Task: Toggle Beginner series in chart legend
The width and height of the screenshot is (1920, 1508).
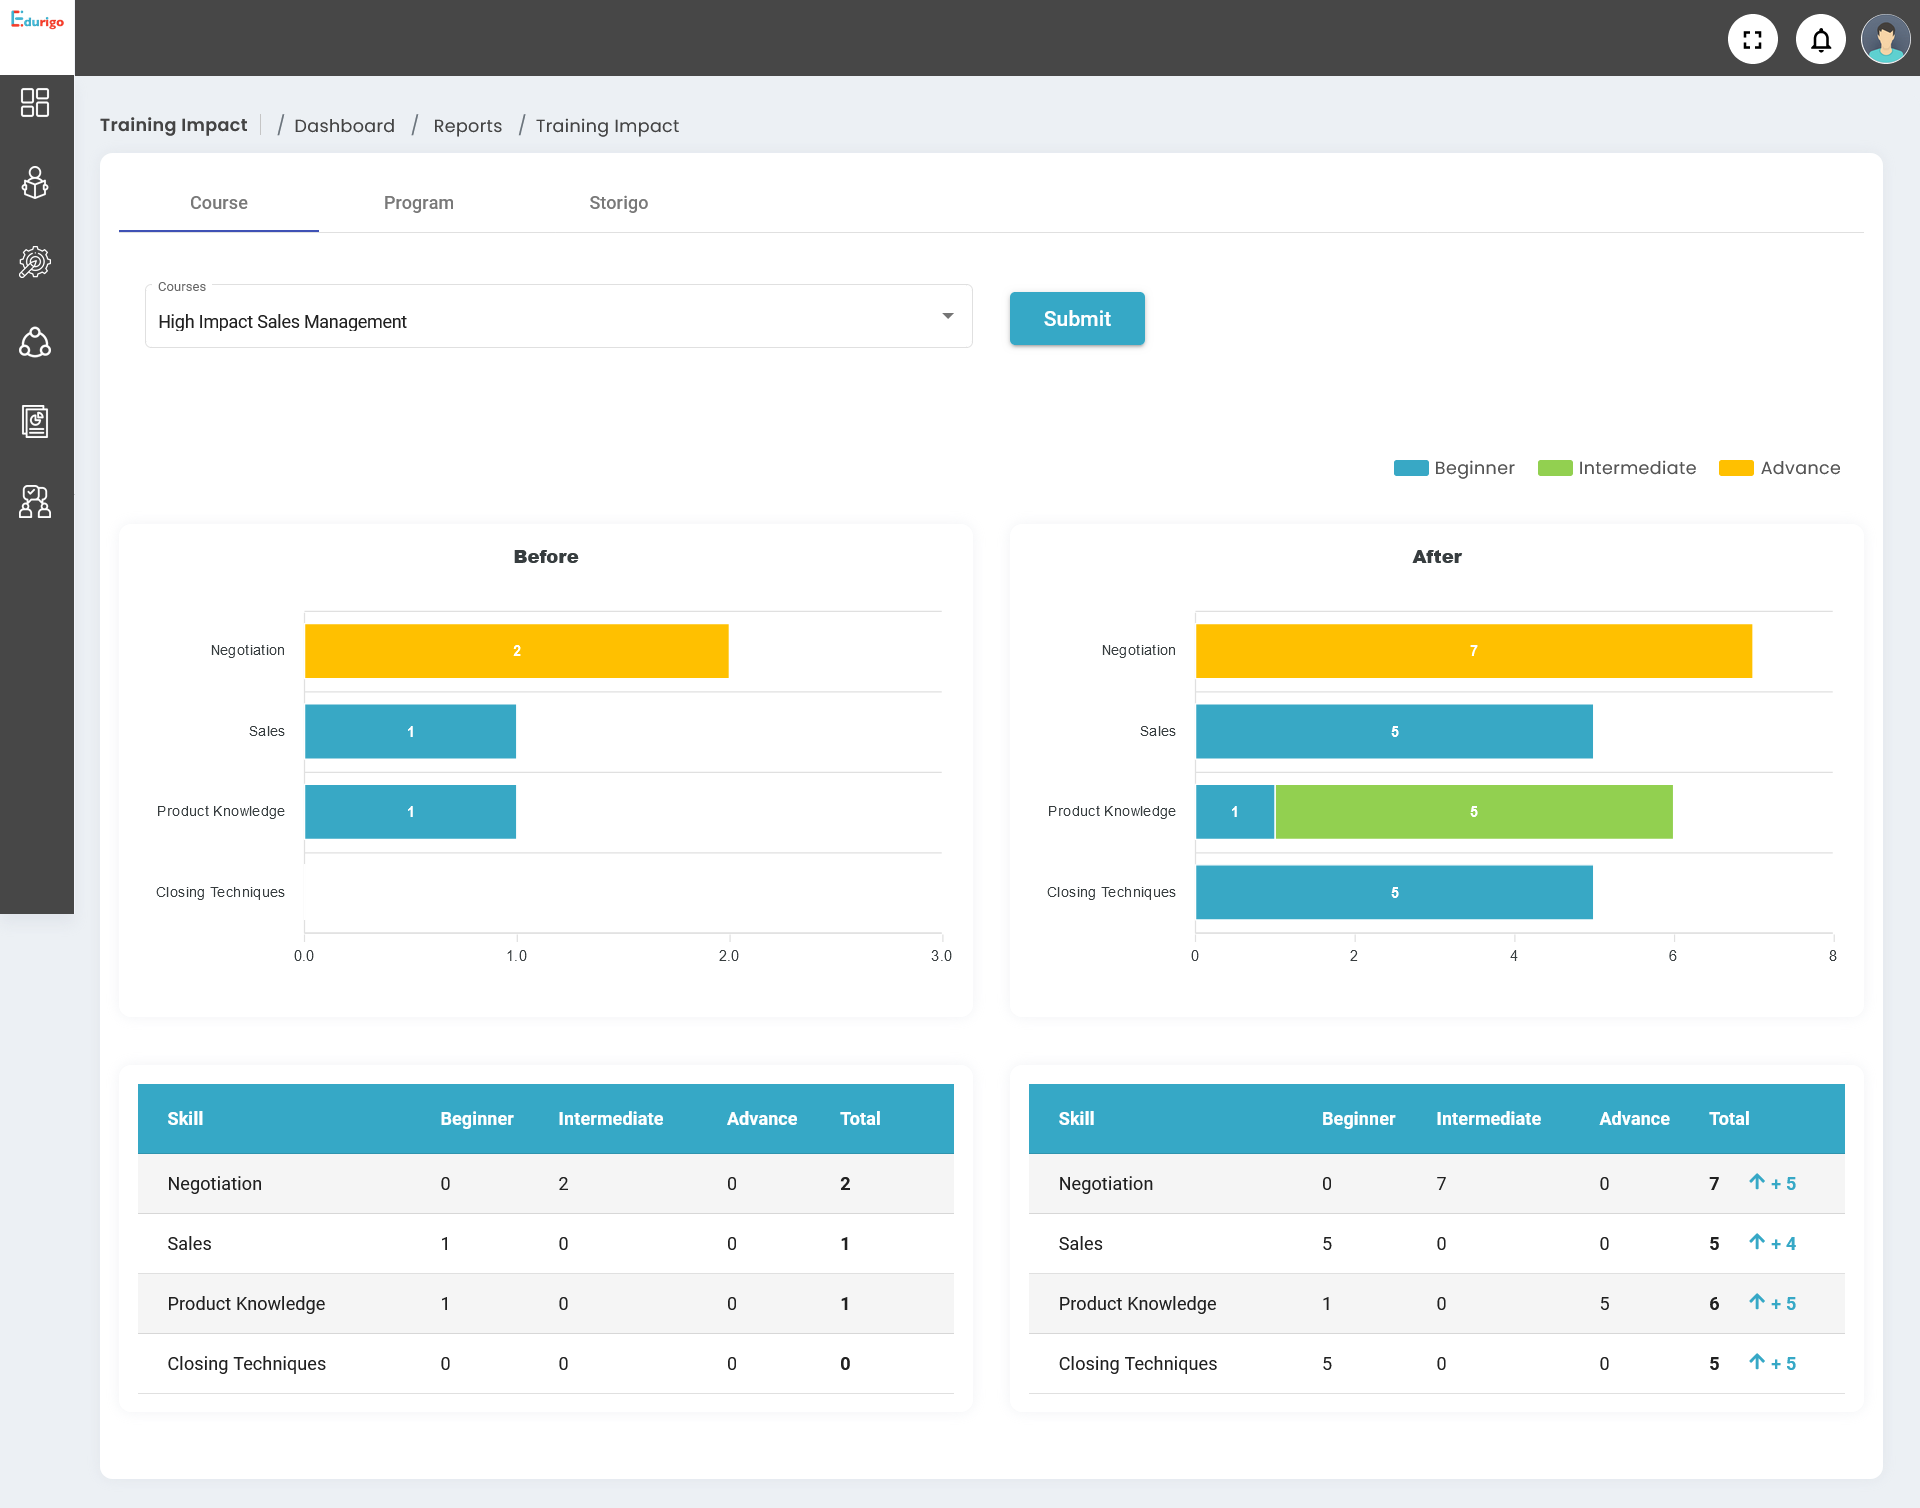Action: 1454,468
